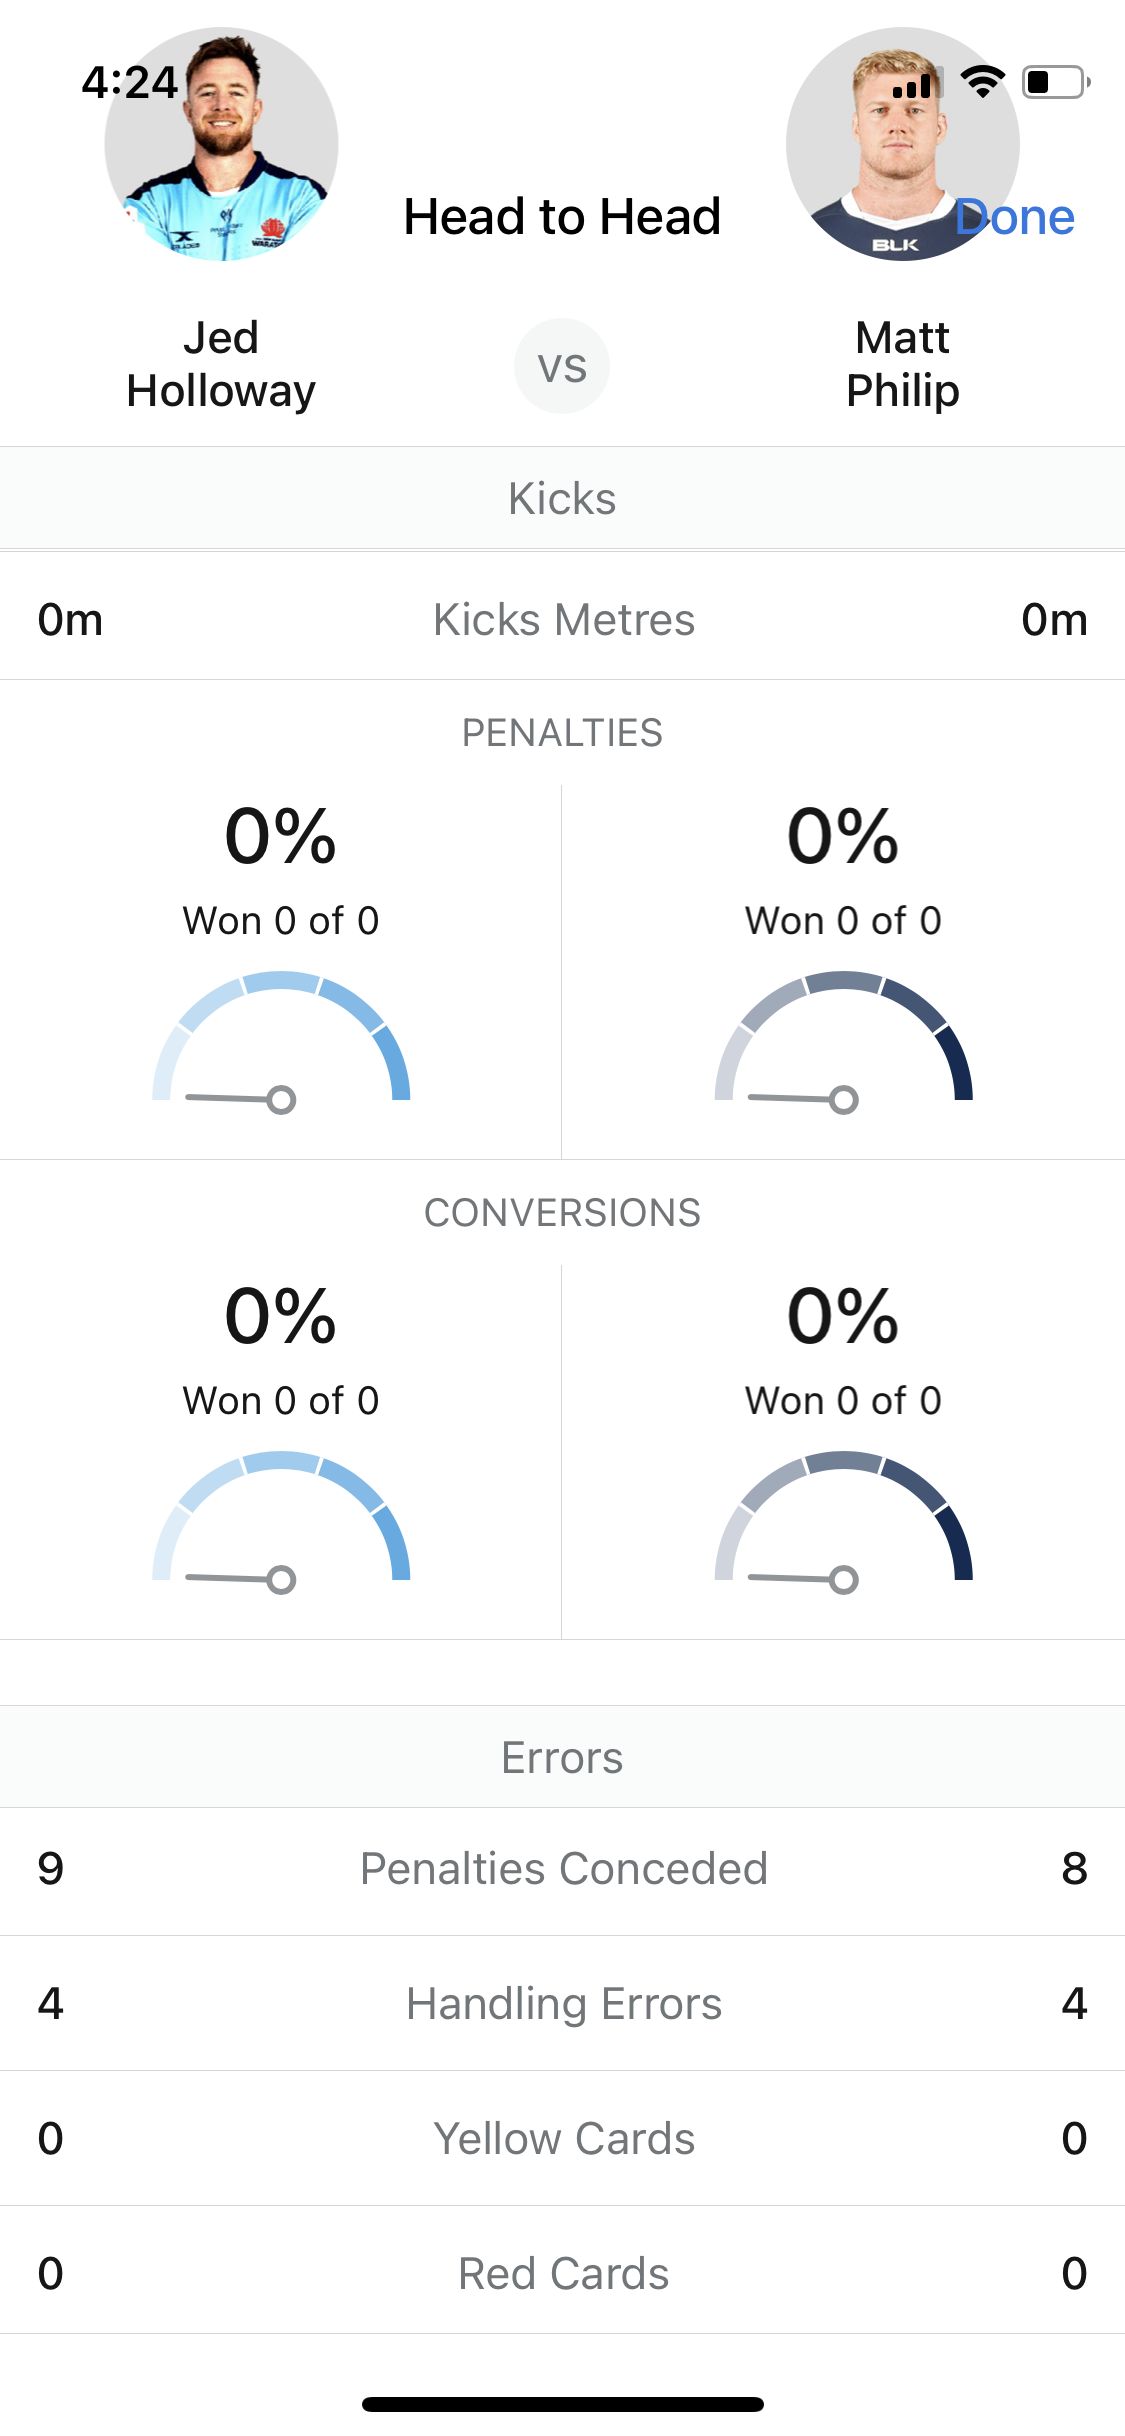This screenshot has height=2436, width=1125.
Task: Tap the Wi-Fi status icon
Action: [983, 82]
